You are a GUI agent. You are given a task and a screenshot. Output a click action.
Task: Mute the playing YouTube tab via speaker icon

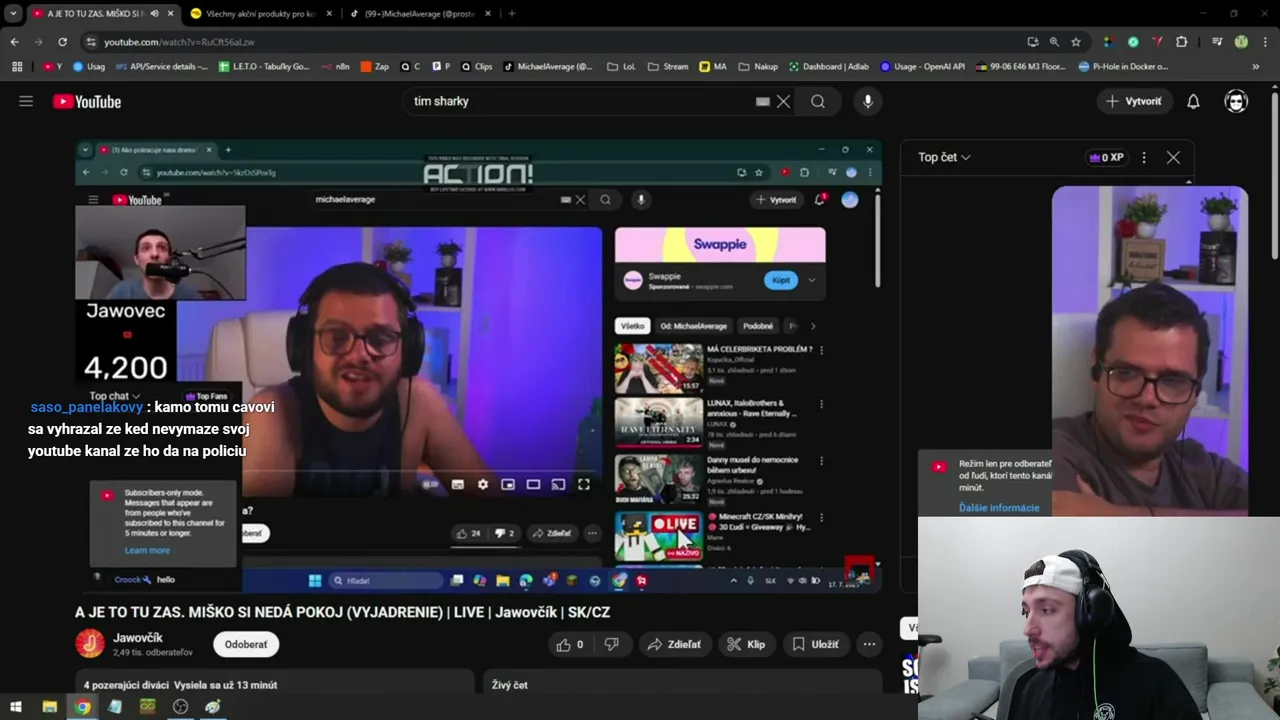pyautogui.click(x=154, y=14)
